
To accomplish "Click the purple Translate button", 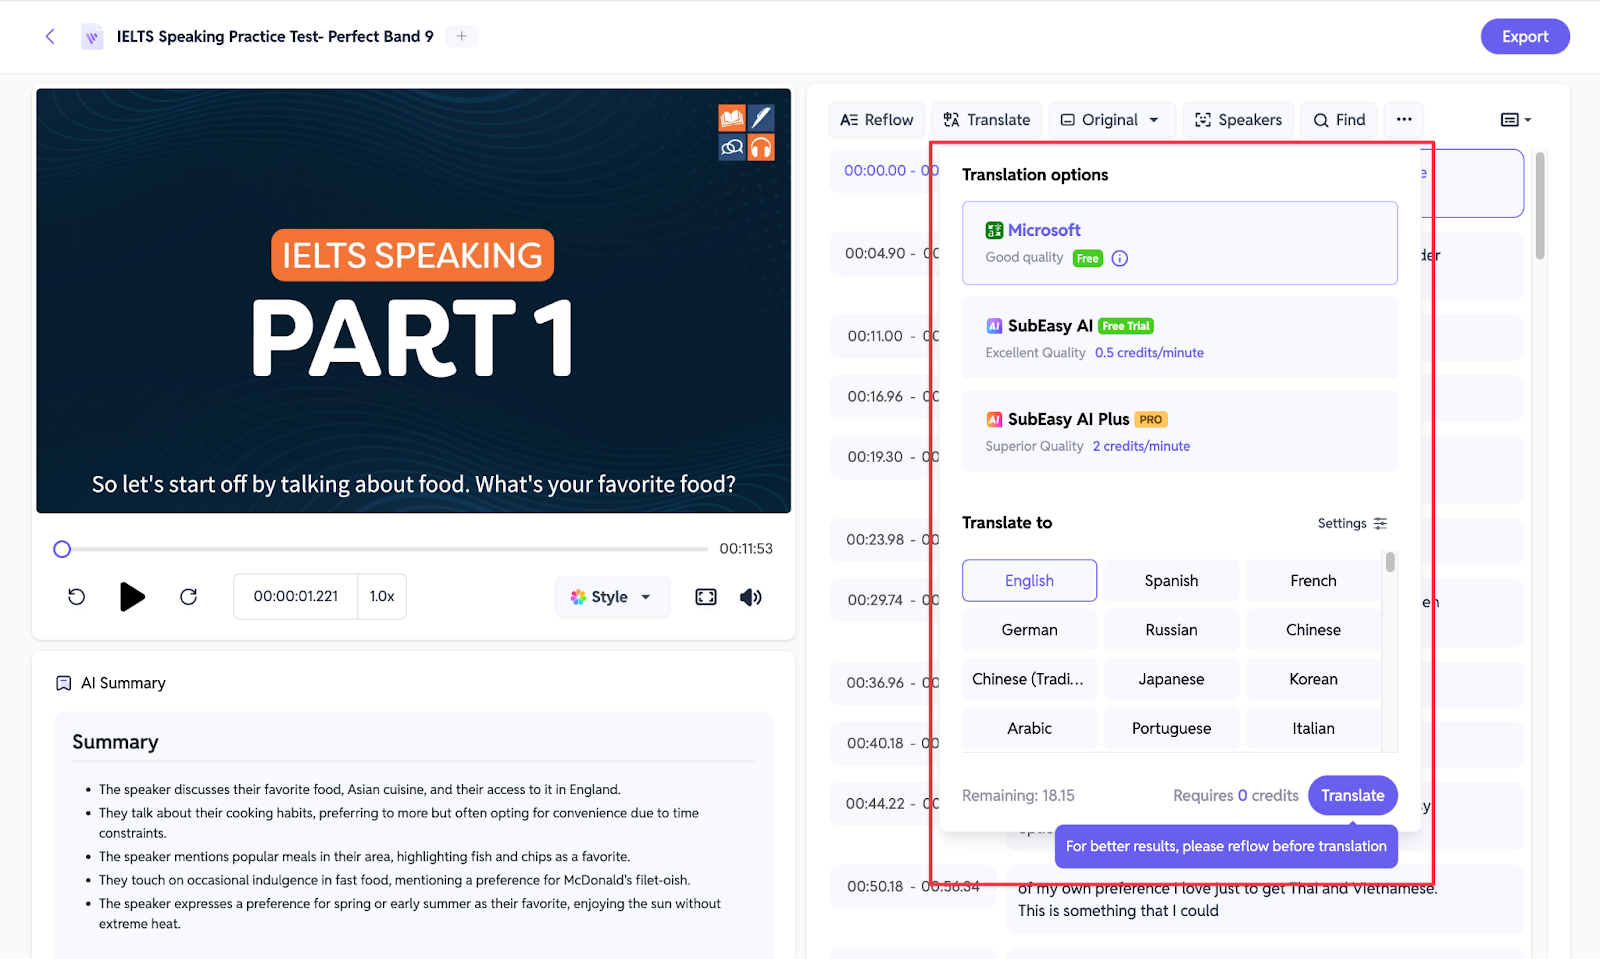I will (x=1353, y=796).
